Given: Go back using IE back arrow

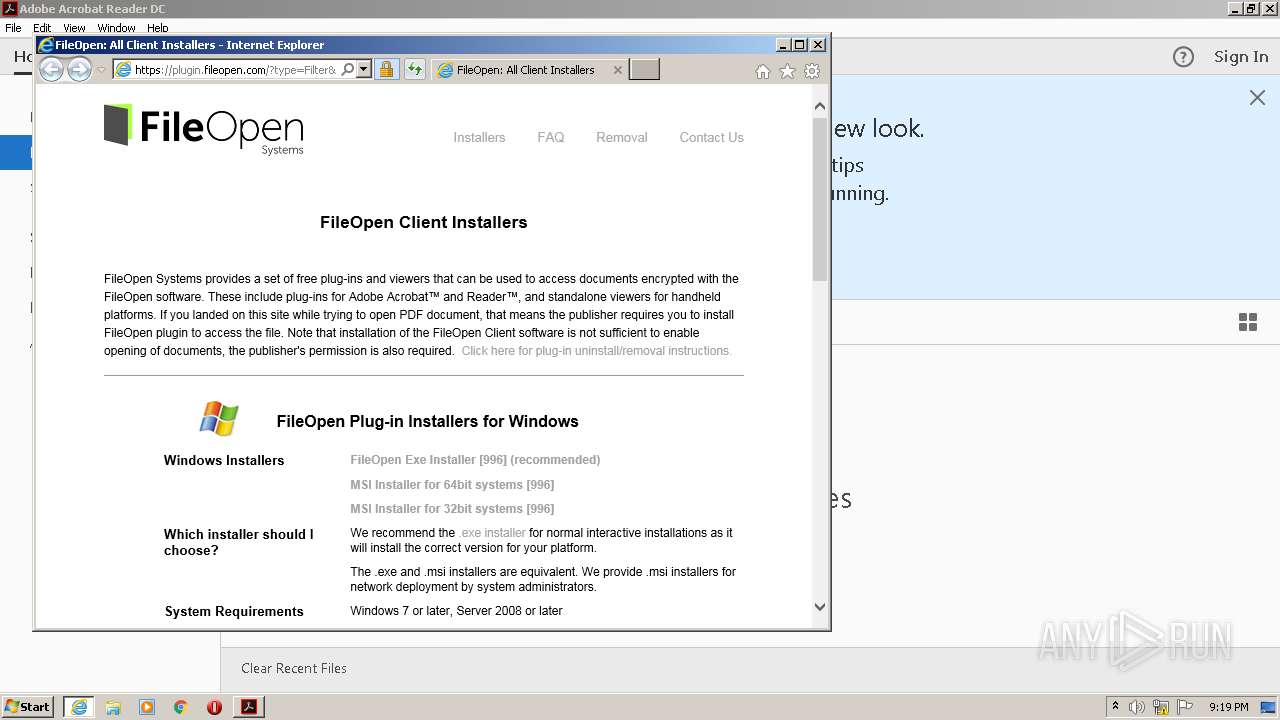Looking at the screenshot, I should pos(51,70).
